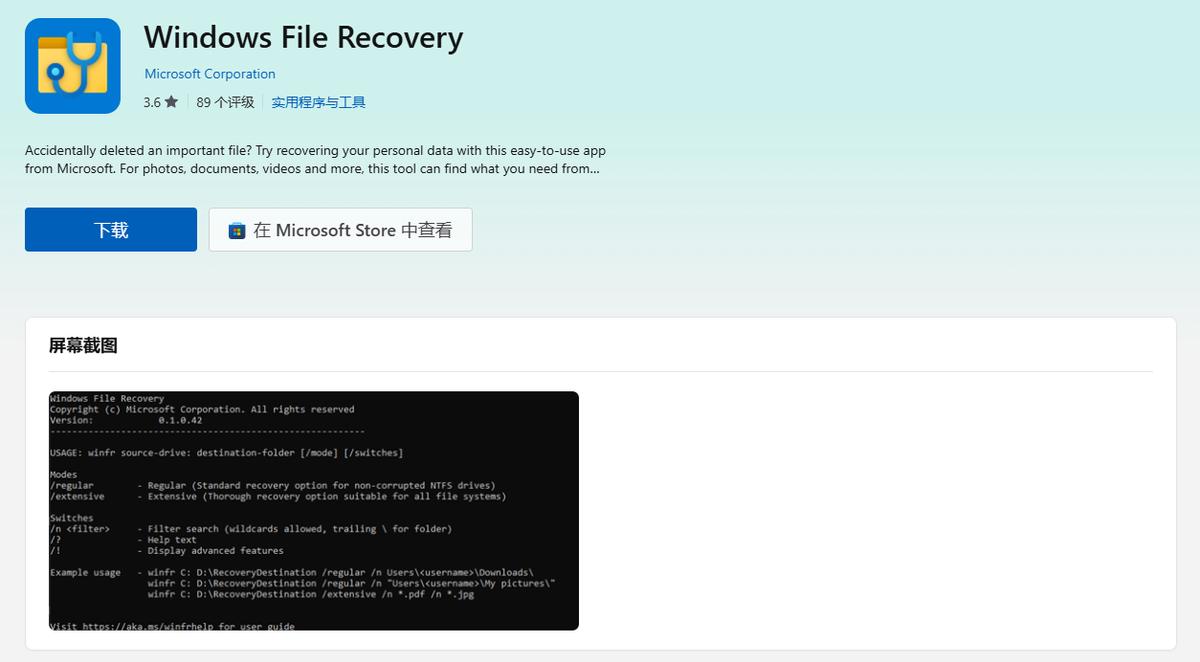Click 在 Microsoft Store 中查看 button
Image resolution: width=1200 pixels, height=662 pixels.
(340, 230)
